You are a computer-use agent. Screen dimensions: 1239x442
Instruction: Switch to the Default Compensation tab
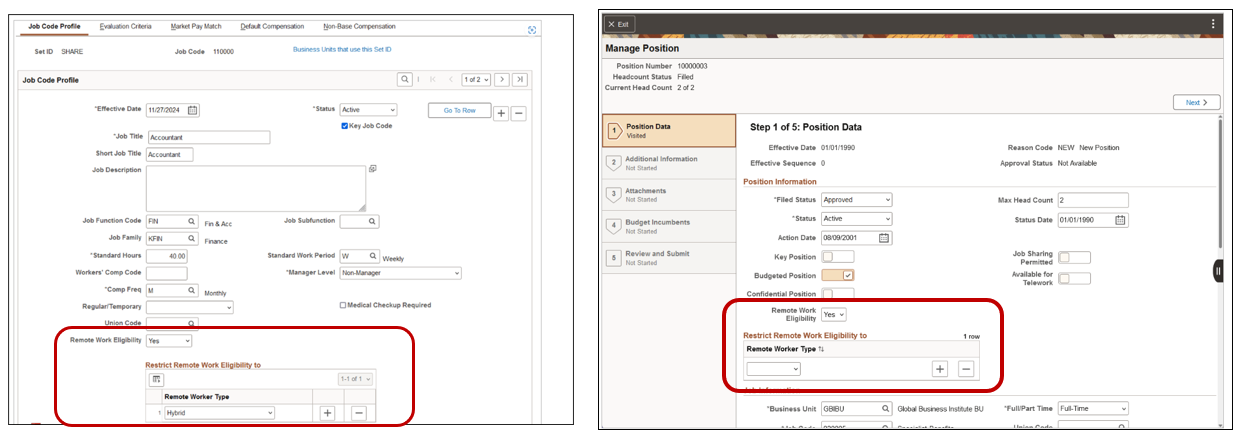click(x=270, y=25)
